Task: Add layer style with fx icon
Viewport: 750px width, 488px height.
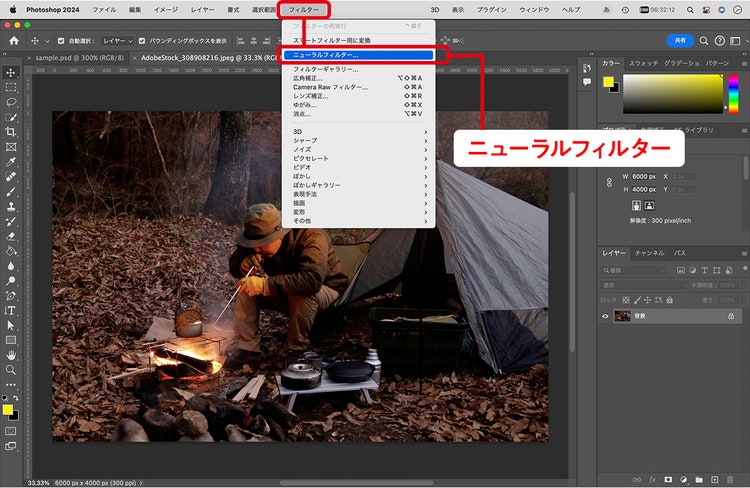Action: point(652,479)
